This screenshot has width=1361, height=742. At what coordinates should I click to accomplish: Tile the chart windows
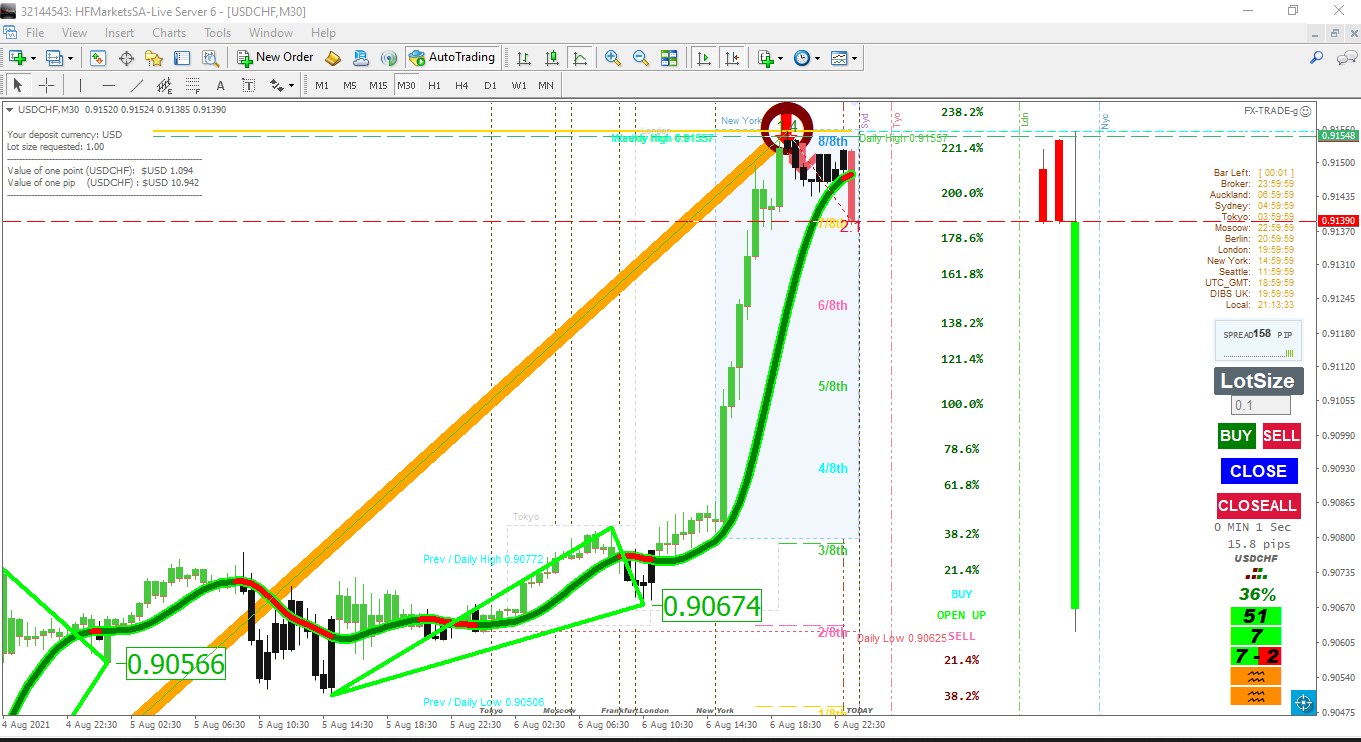pyautogui.click(x=669, y=58)
